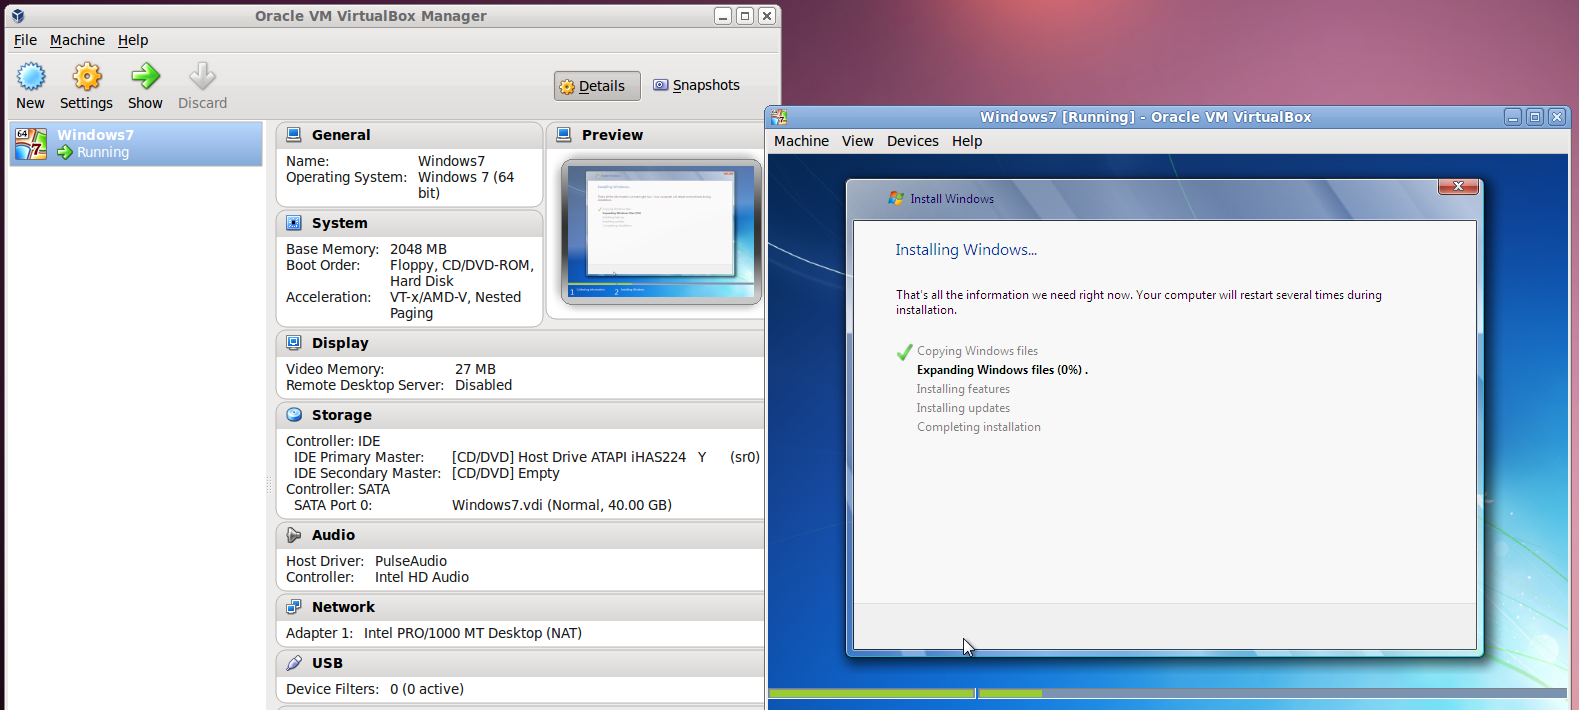Open Machine menu in VirtualBox Manager
The image size is (1579, 710).
tap(77, 40)
